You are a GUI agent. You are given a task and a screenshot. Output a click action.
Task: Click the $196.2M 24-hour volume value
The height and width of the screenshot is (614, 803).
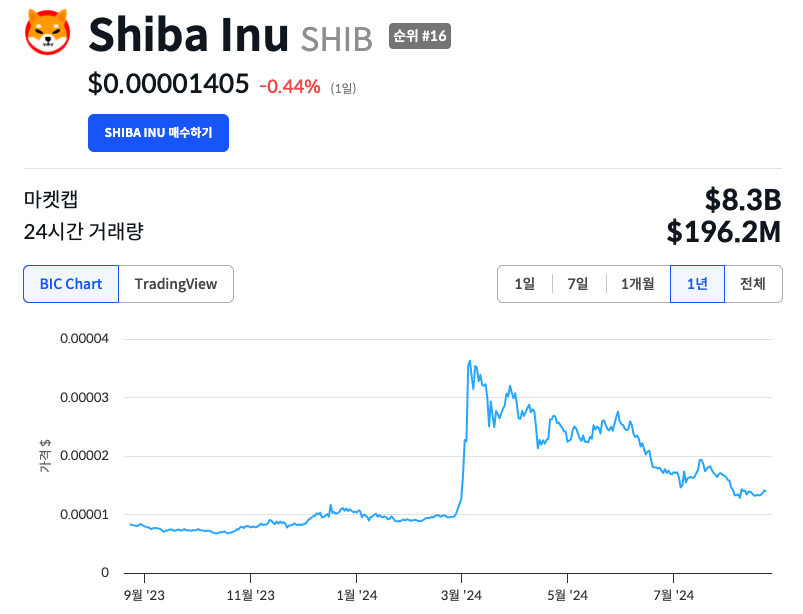coord(723,232)
